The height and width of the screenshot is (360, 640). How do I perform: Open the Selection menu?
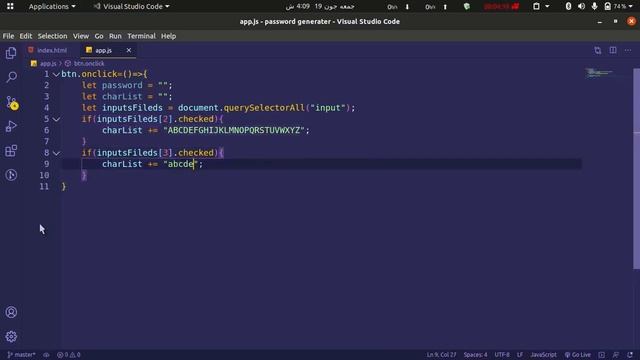[52, 36]
